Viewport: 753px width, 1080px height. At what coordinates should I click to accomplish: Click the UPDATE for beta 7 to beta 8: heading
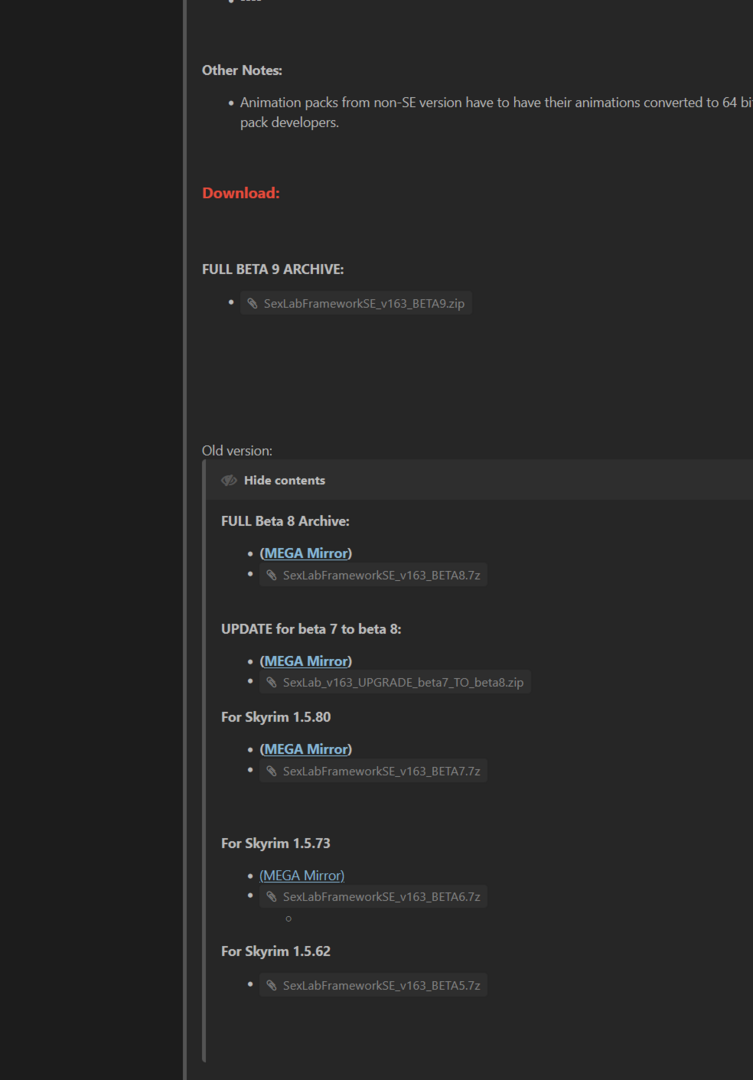(311, 629)
